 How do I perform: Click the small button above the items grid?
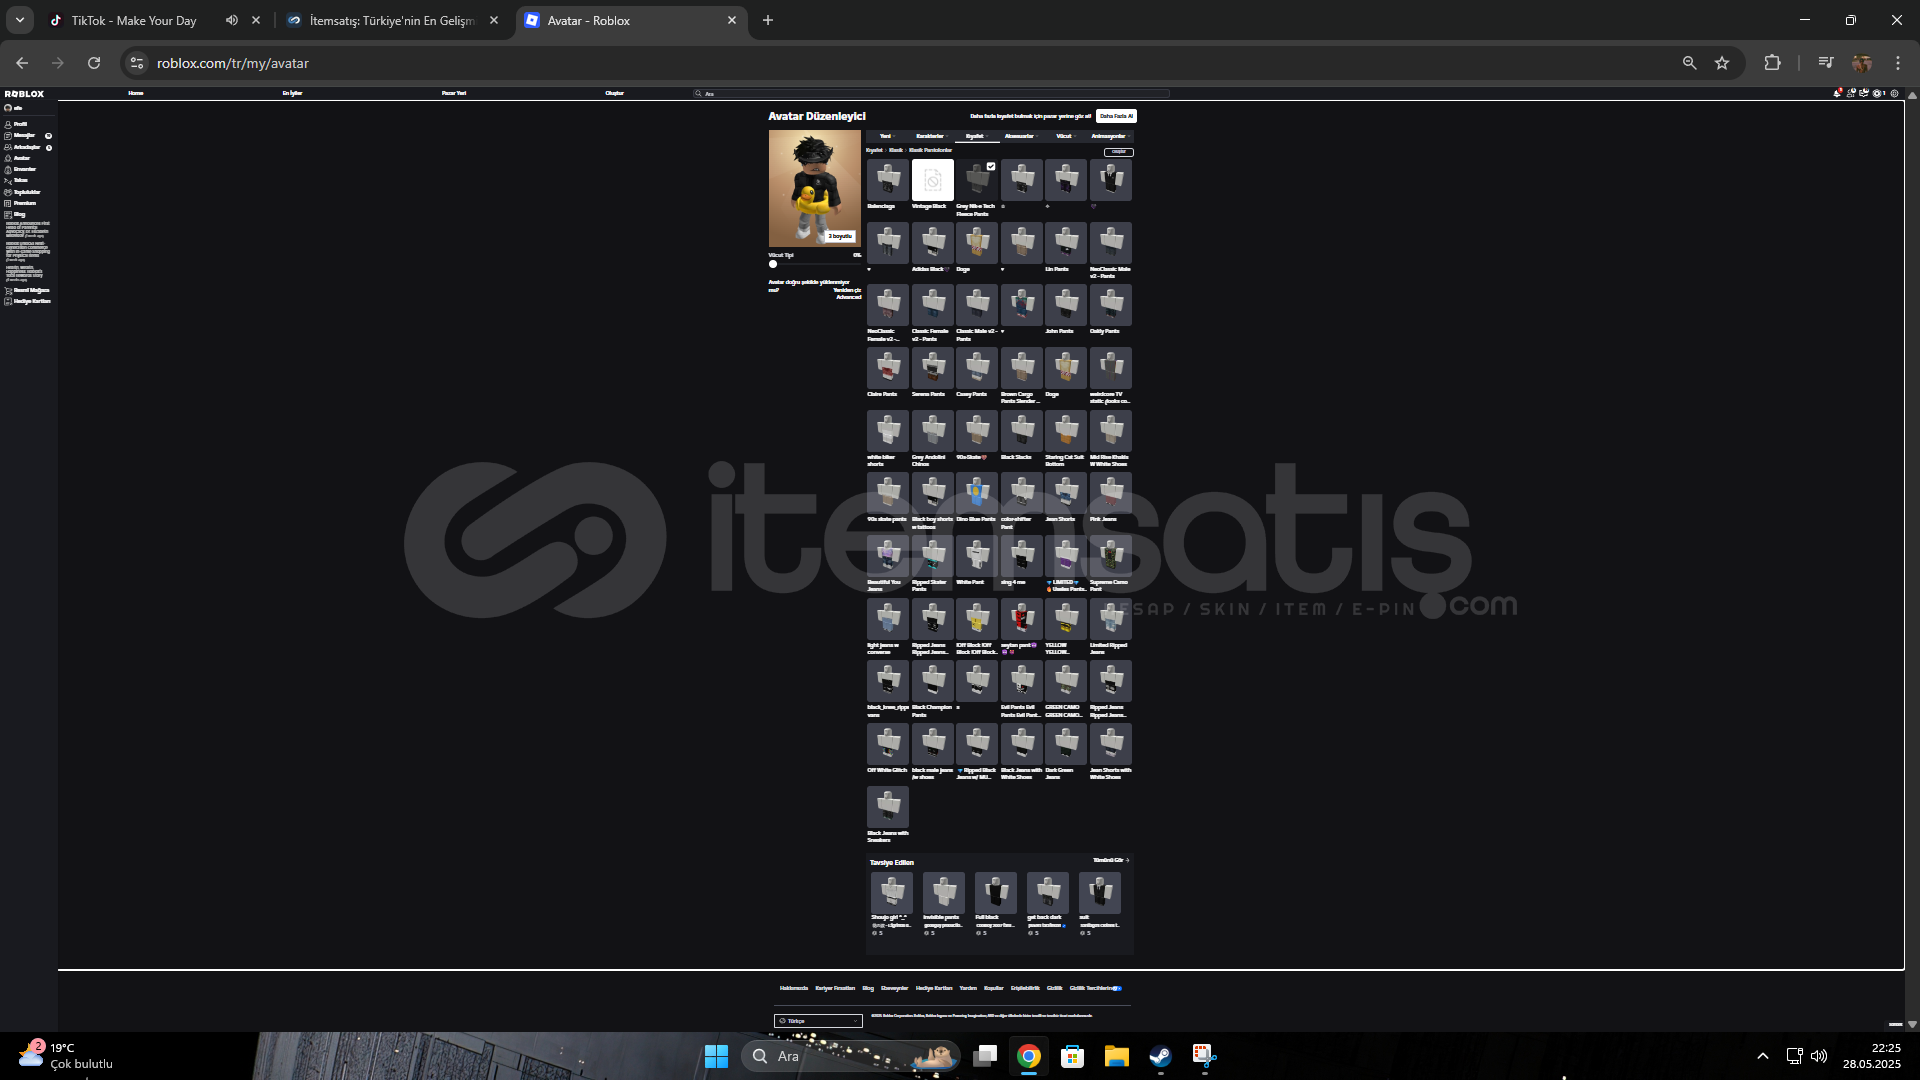tap(1119, 152)
